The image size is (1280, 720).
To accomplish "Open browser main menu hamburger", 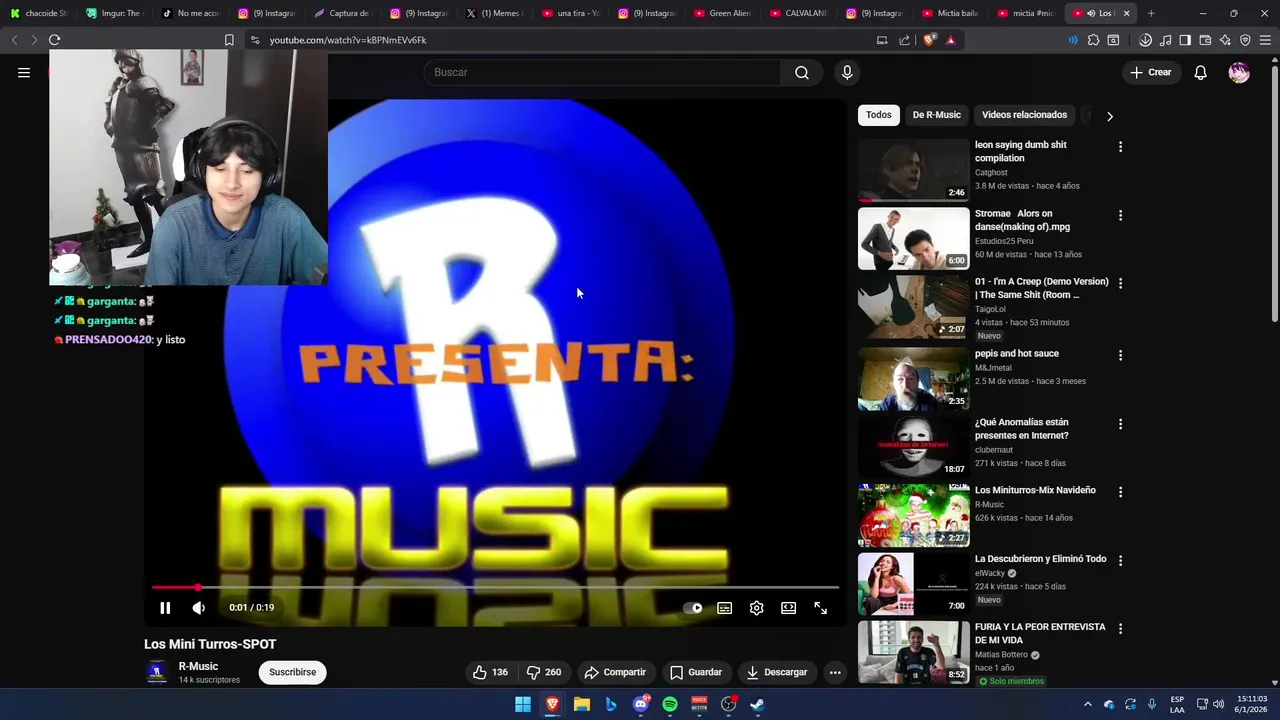I will [1265, 40].
